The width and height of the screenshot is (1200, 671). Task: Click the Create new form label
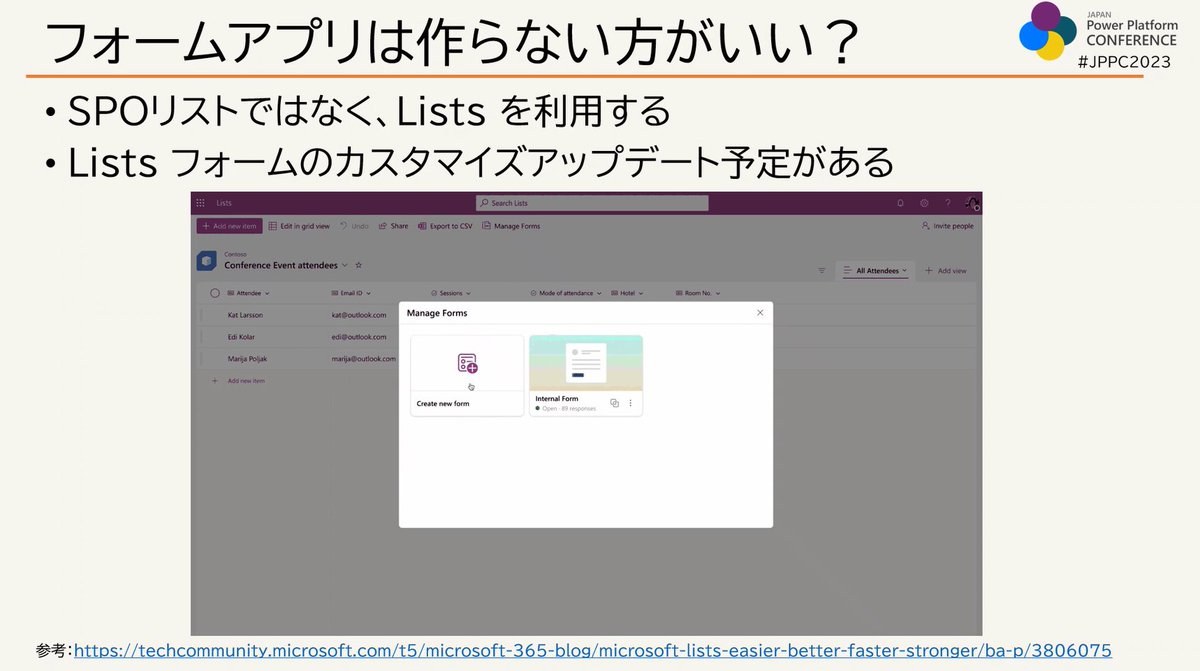pos(443,403)
